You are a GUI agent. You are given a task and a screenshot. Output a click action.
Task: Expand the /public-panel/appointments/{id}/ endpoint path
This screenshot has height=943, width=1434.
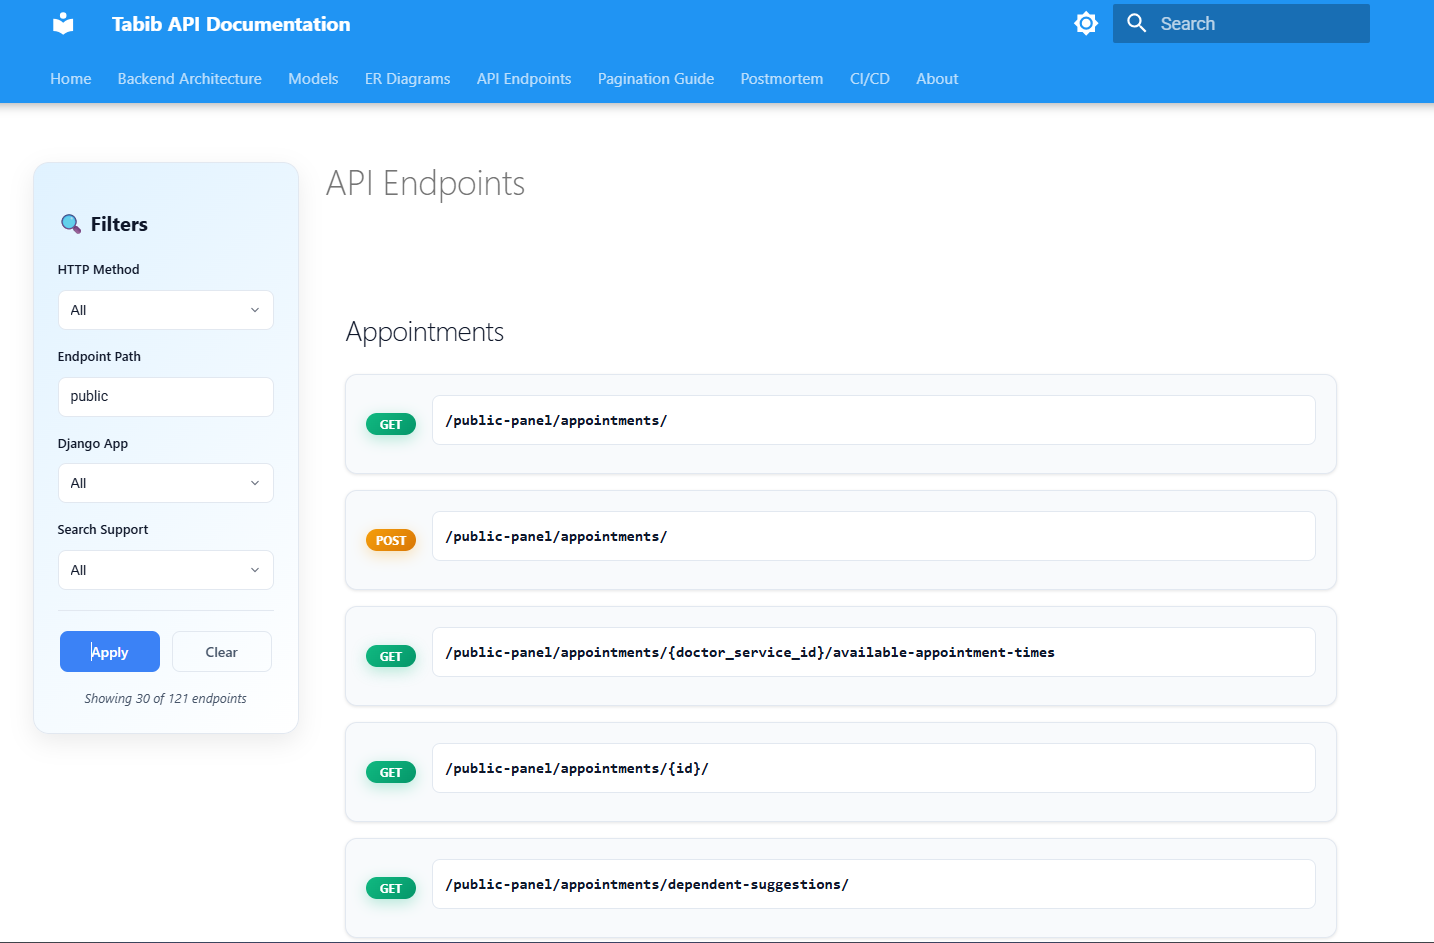click(874, 768)
